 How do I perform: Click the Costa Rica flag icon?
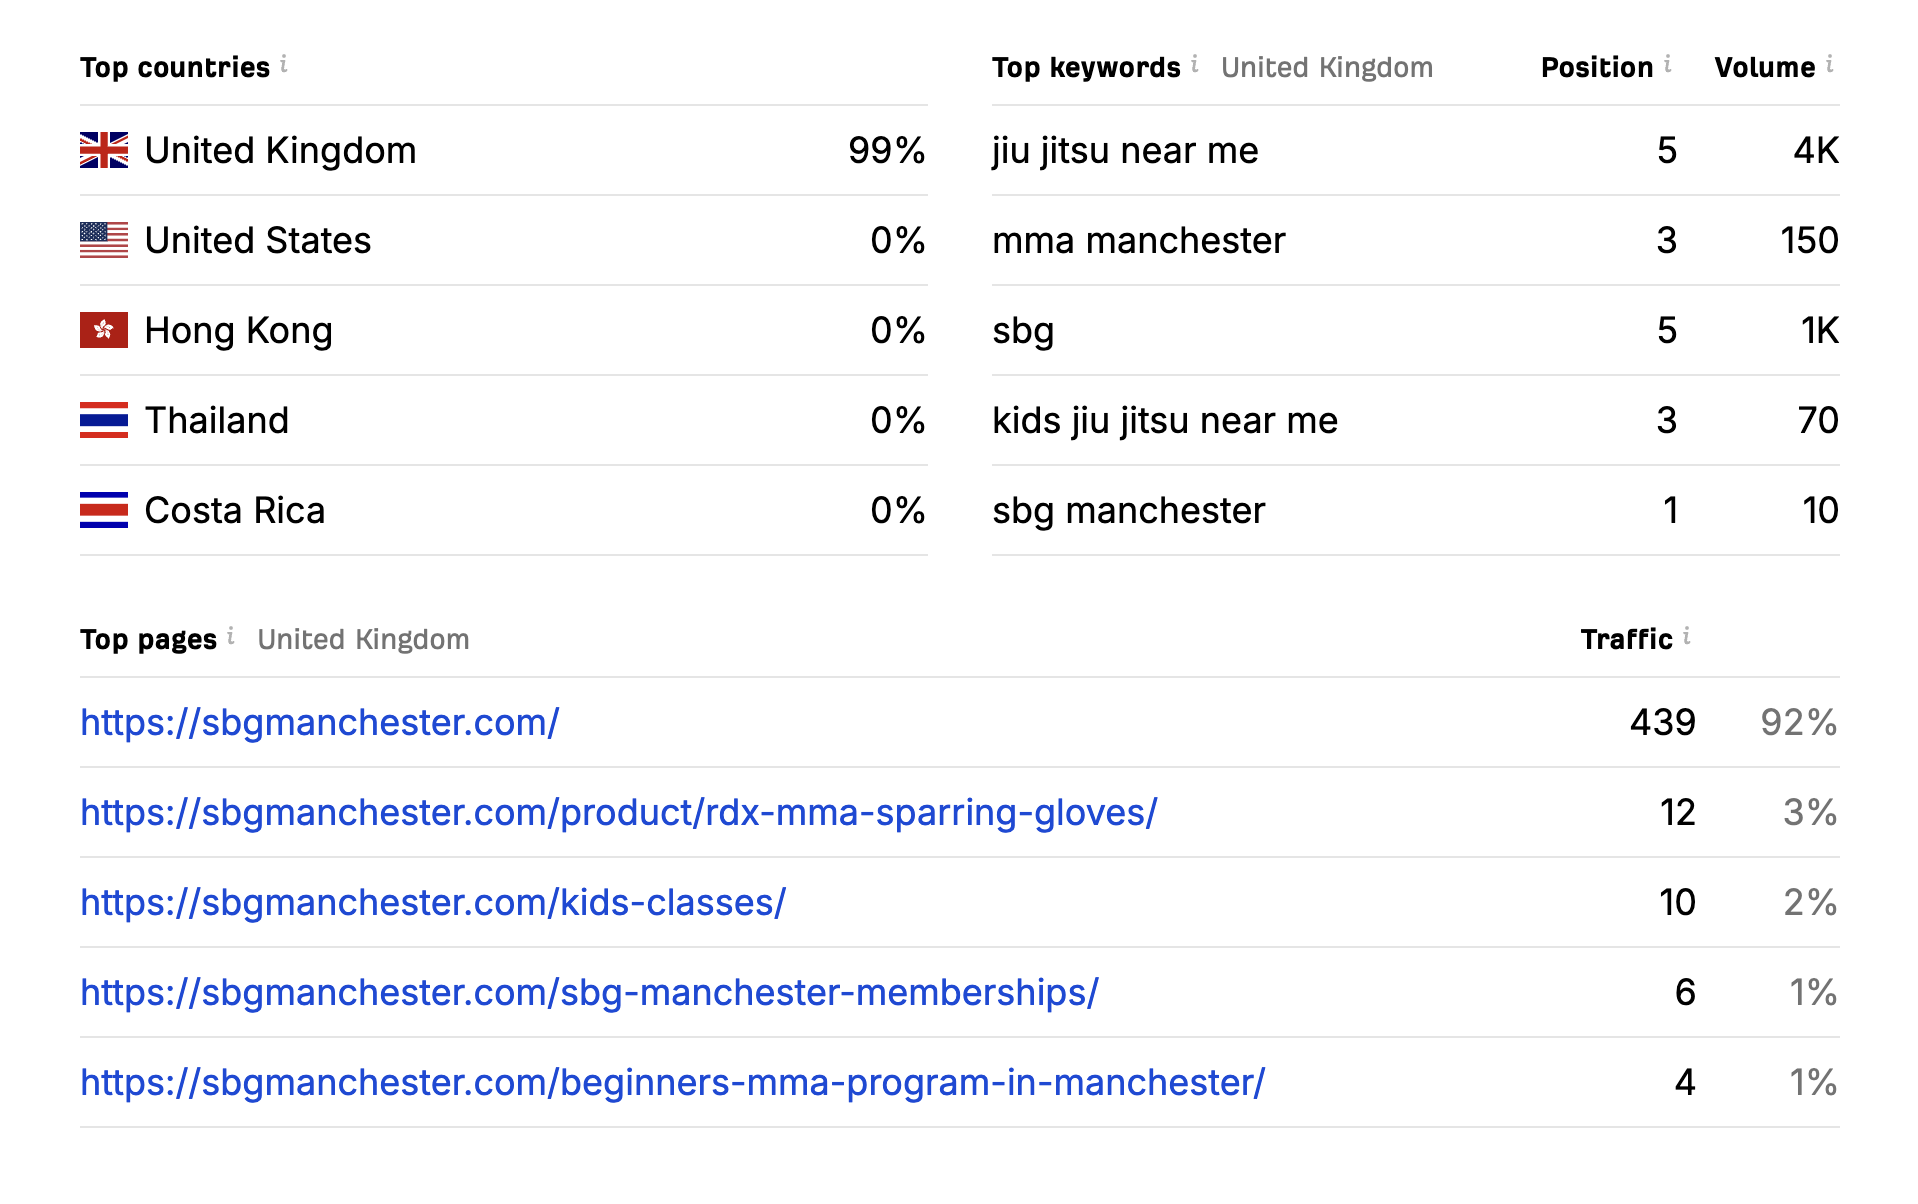pyautogui.click(x=104, y=511)
